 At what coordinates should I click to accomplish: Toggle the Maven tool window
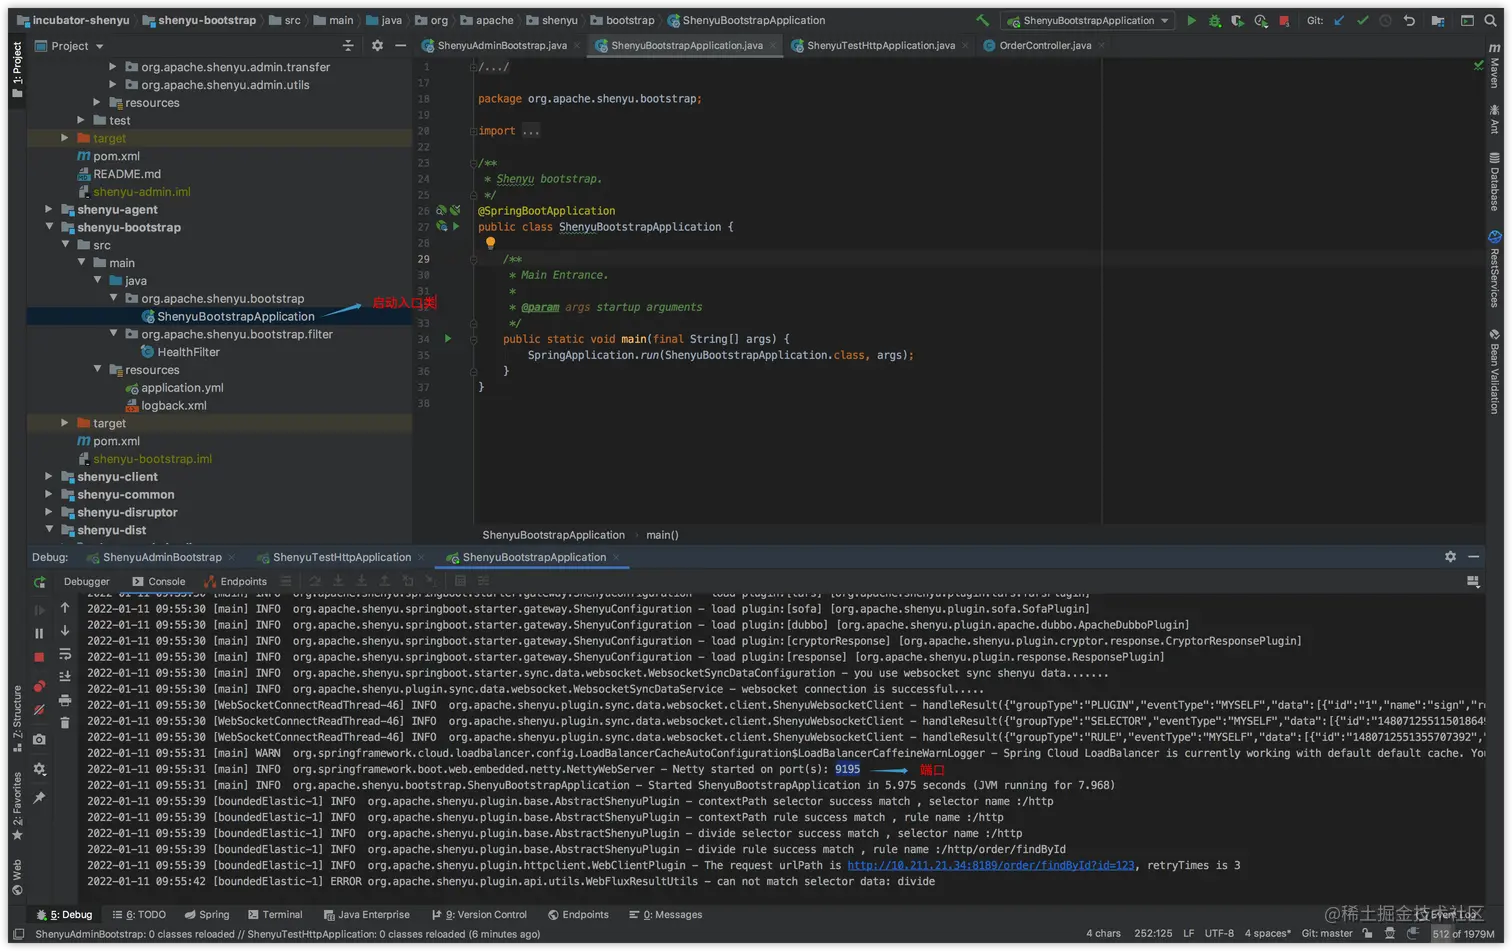click(x=1494, y=66)
